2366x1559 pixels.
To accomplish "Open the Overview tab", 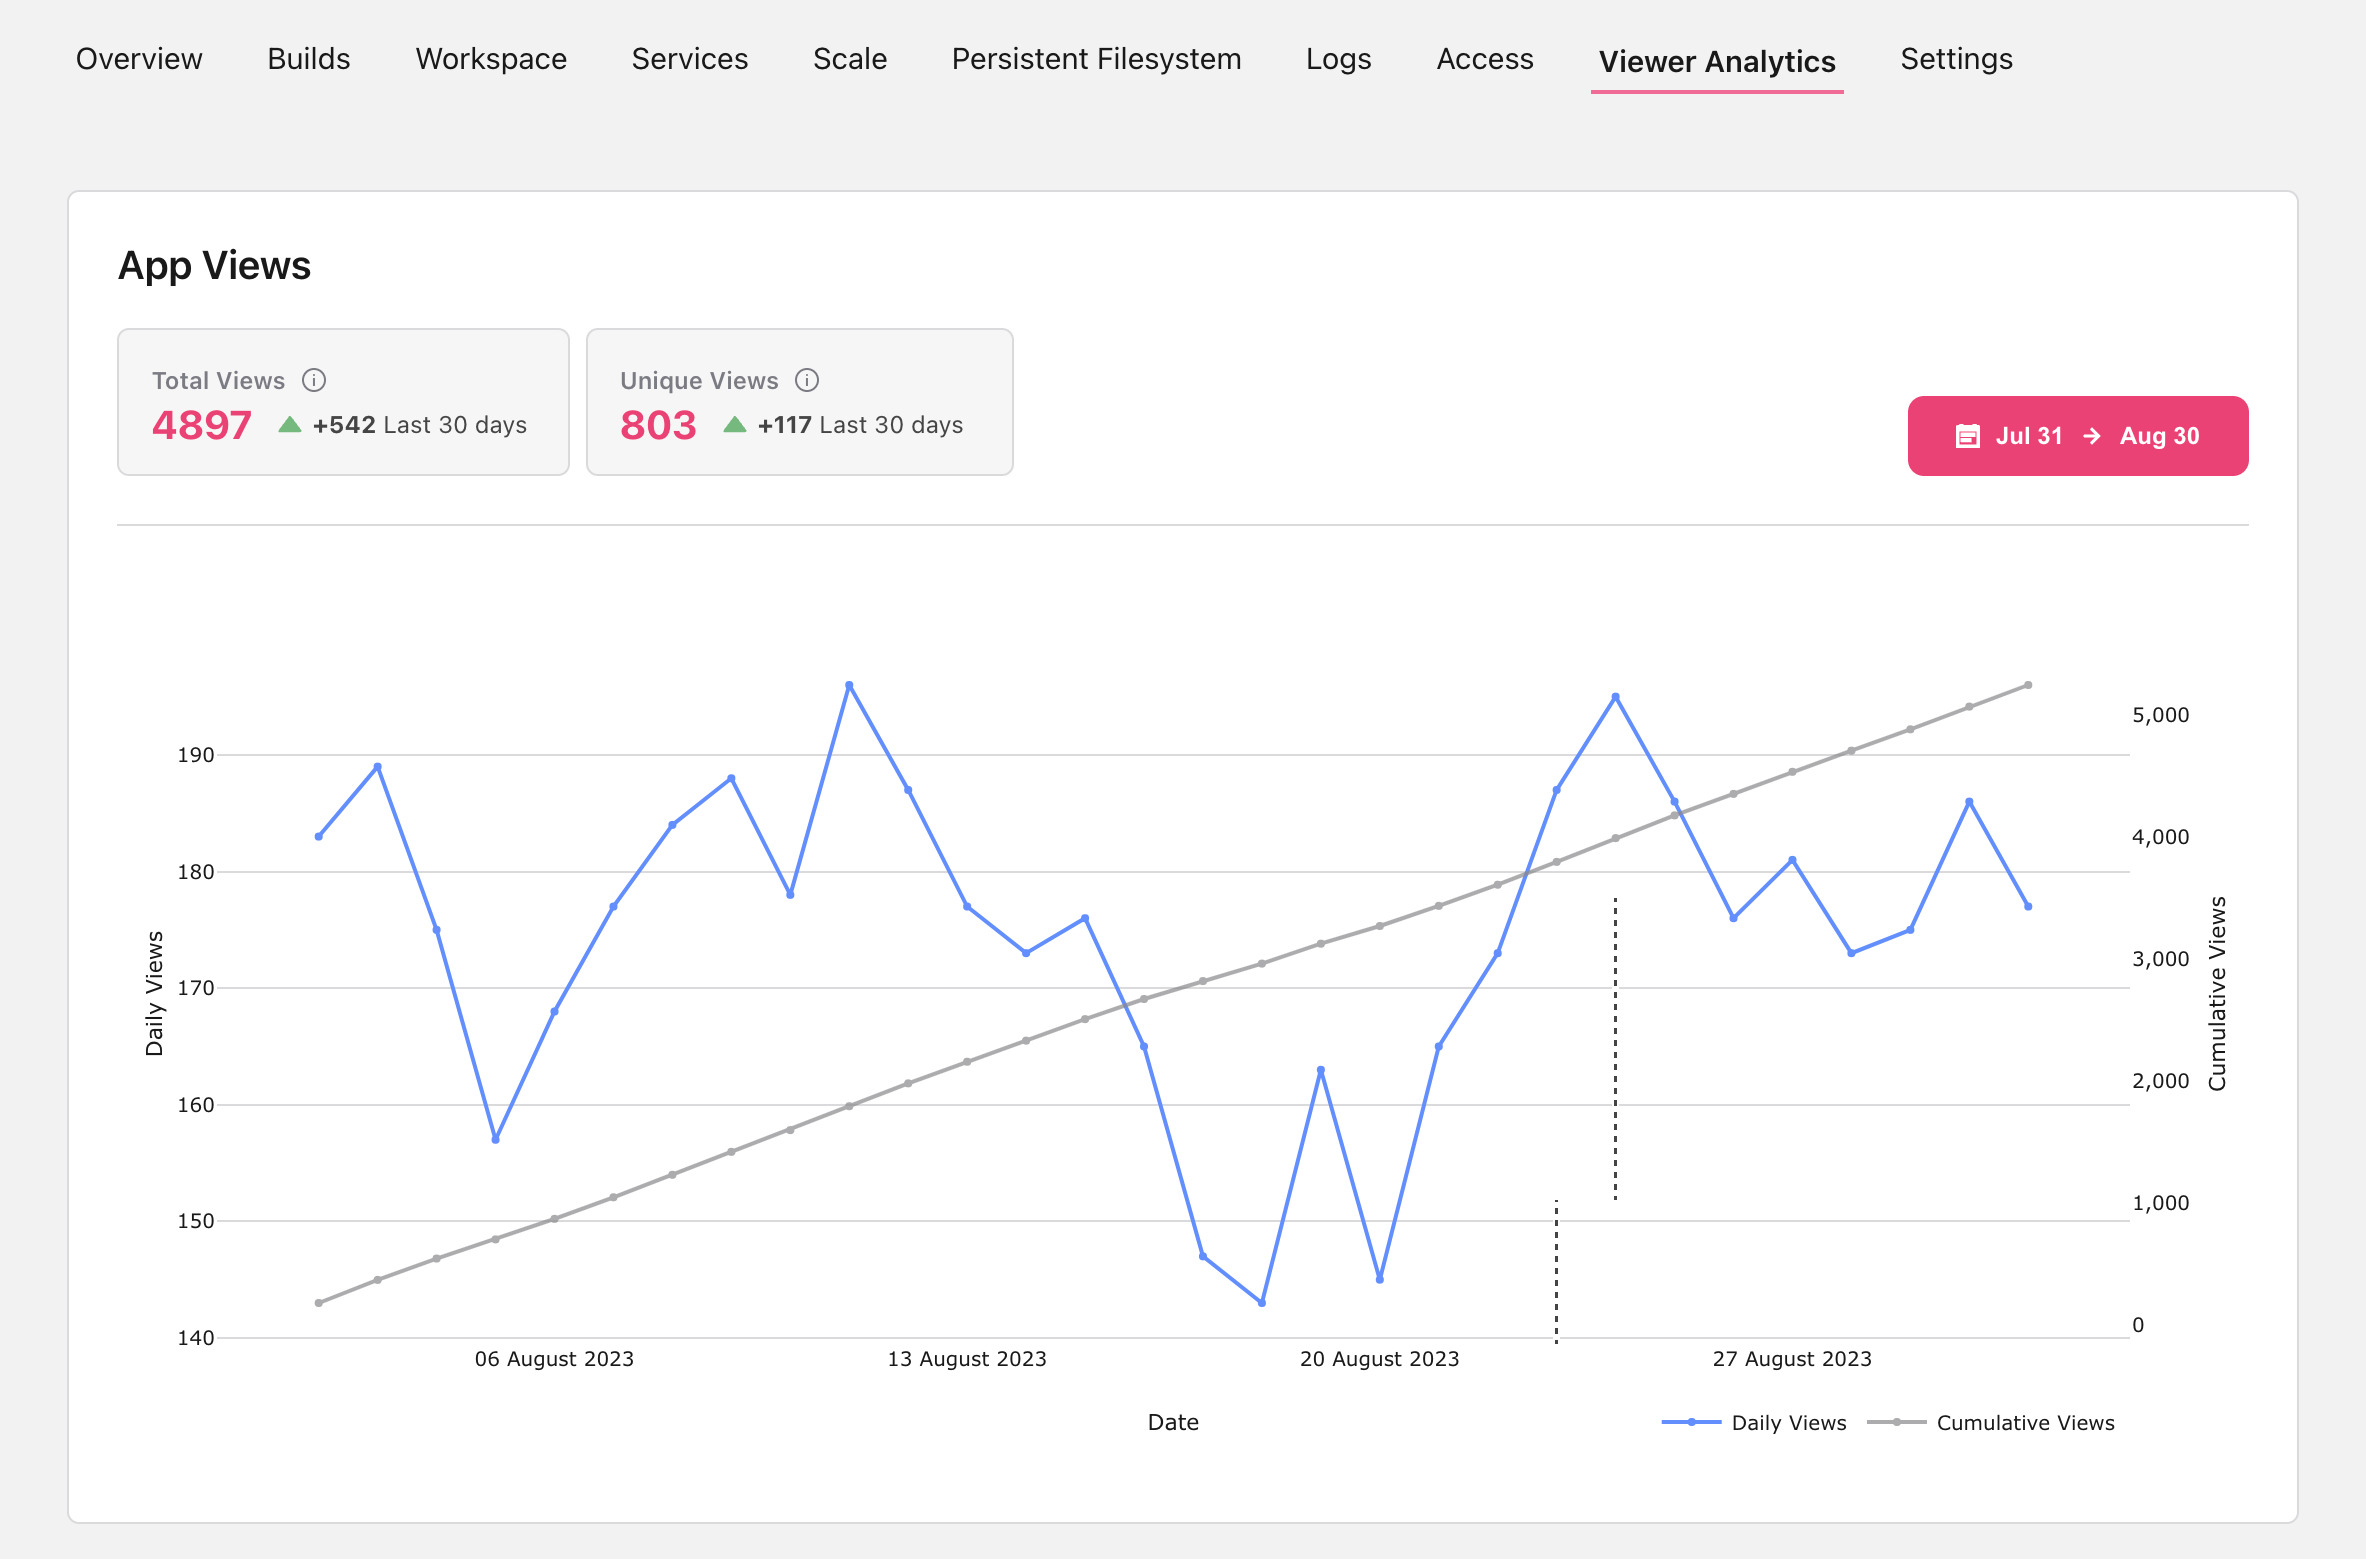I will pos(139,59).
